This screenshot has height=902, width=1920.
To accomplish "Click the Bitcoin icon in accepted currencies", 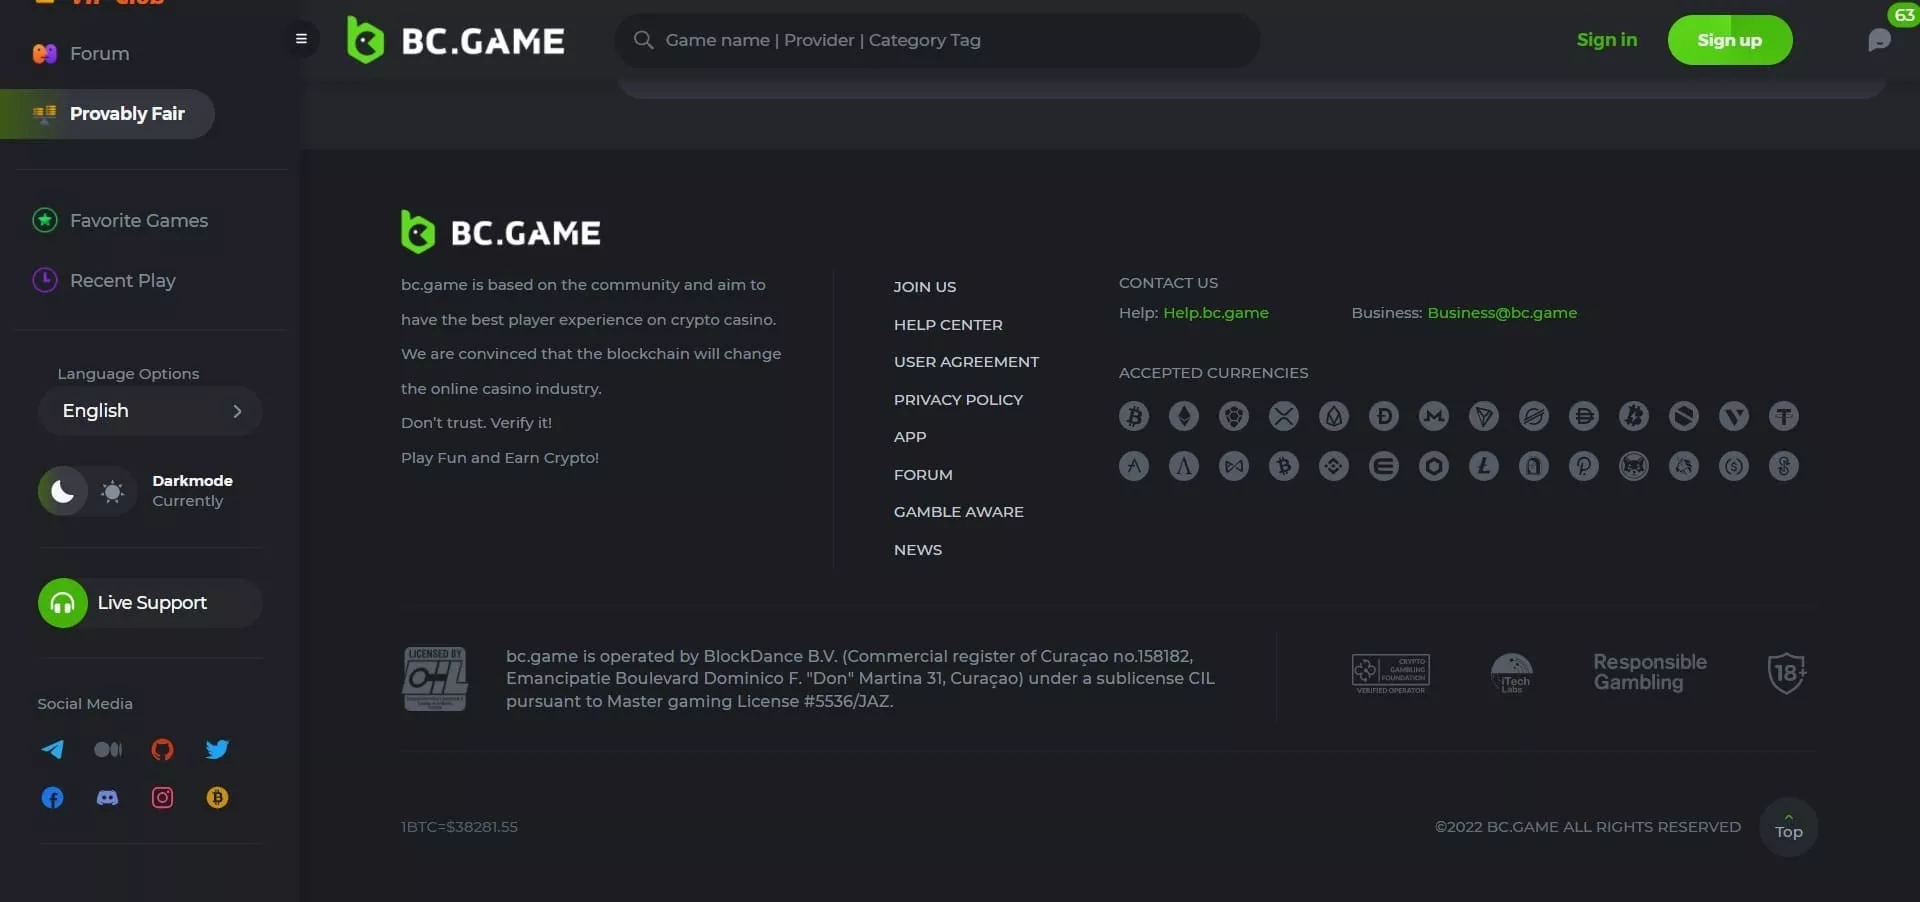I will (x=1134, y=416).
